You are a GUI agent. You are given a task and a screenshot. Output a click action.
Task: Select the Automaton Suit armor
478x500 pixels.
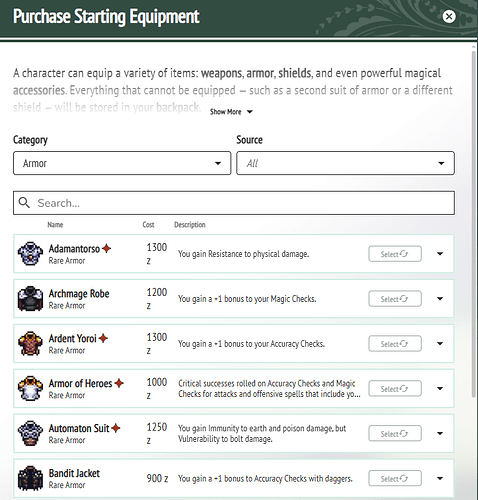click(x=395, y=434)
